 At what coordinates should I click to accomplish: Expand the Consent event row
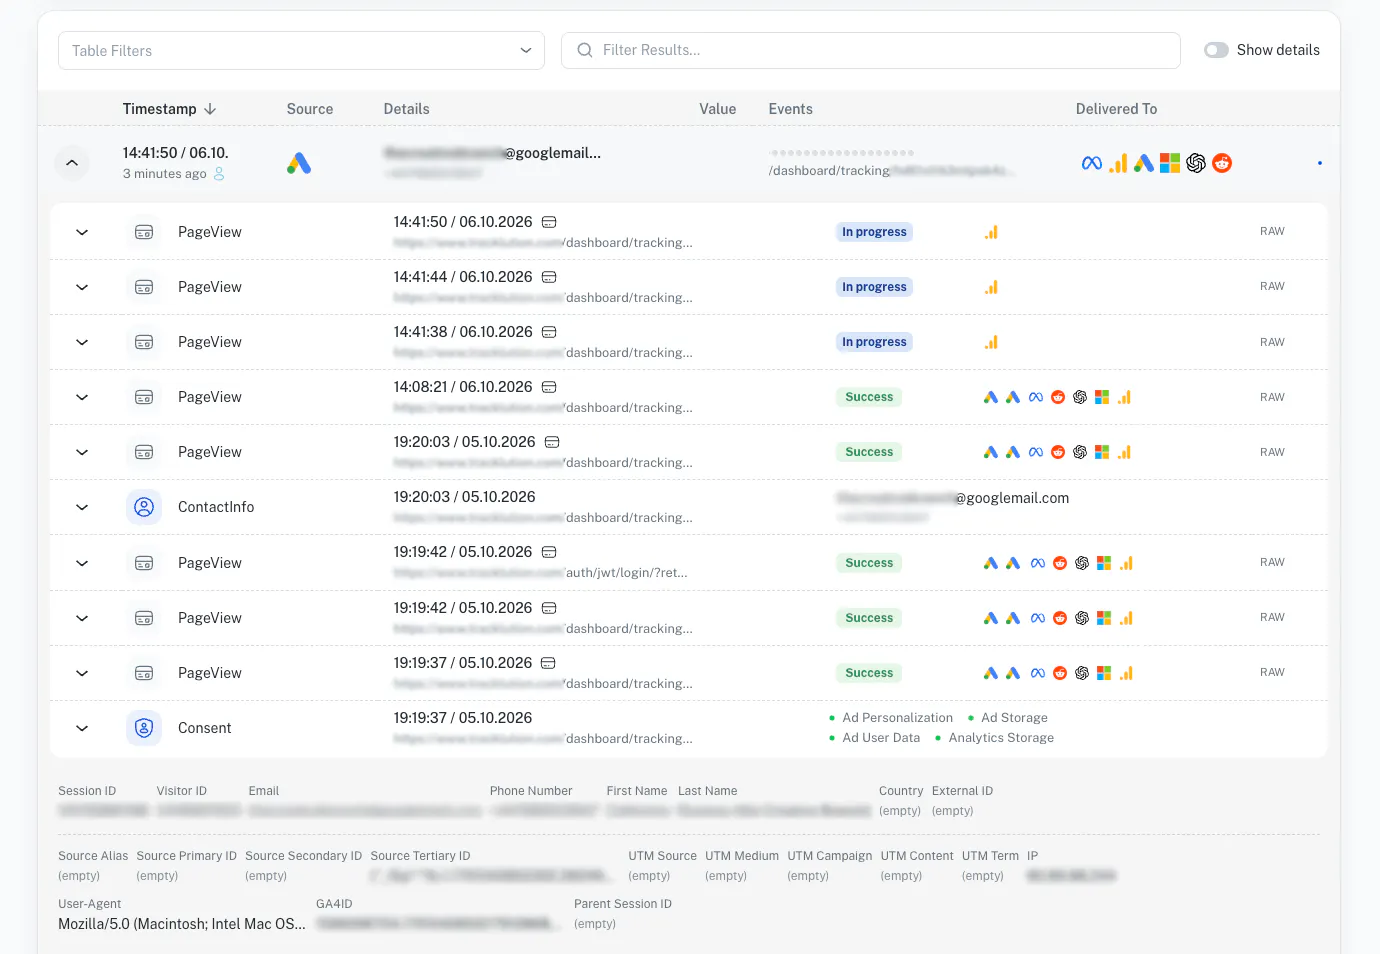coord(82,728)
